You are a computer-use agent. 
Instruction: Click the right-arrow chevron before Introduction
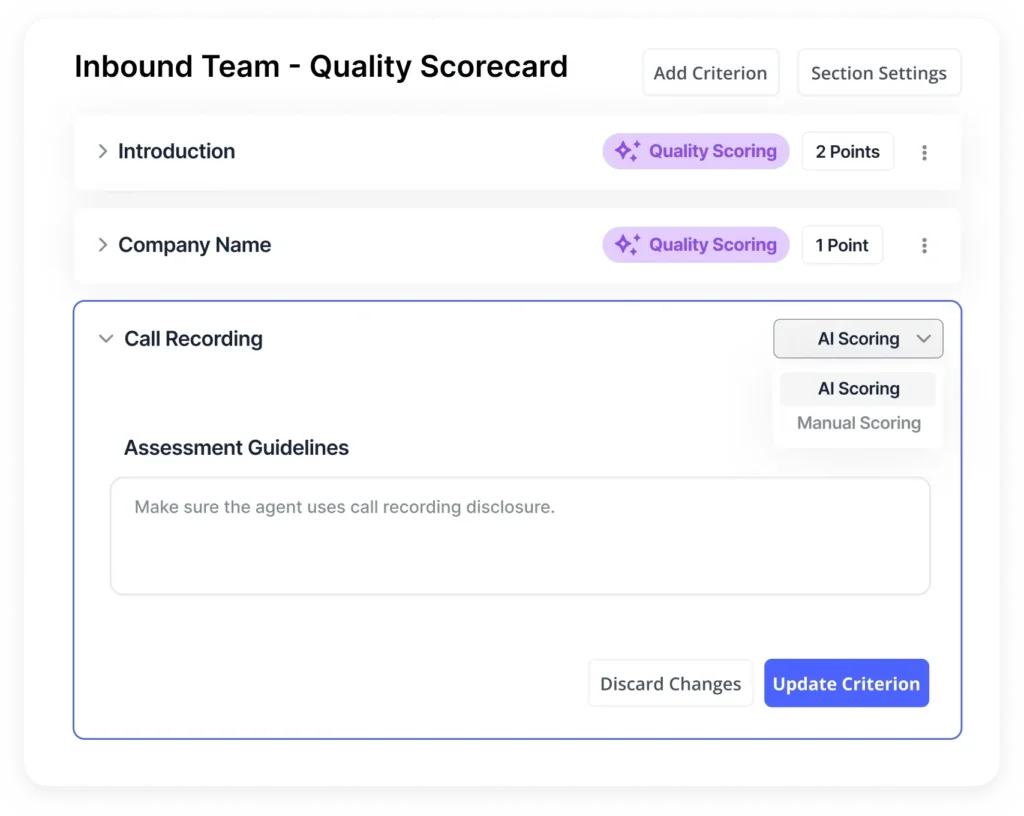(102, 150)
